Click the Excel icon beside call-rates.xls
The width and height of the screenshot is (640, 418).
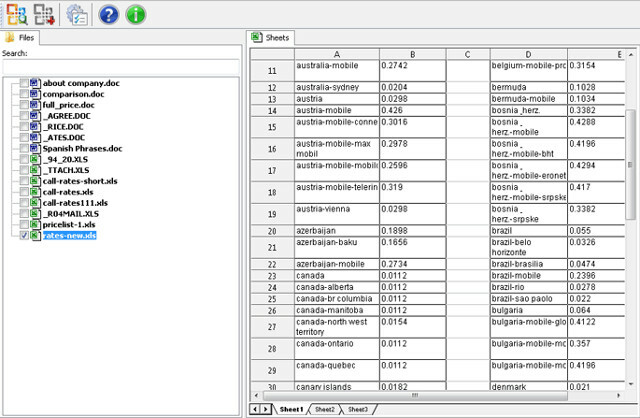36,192
